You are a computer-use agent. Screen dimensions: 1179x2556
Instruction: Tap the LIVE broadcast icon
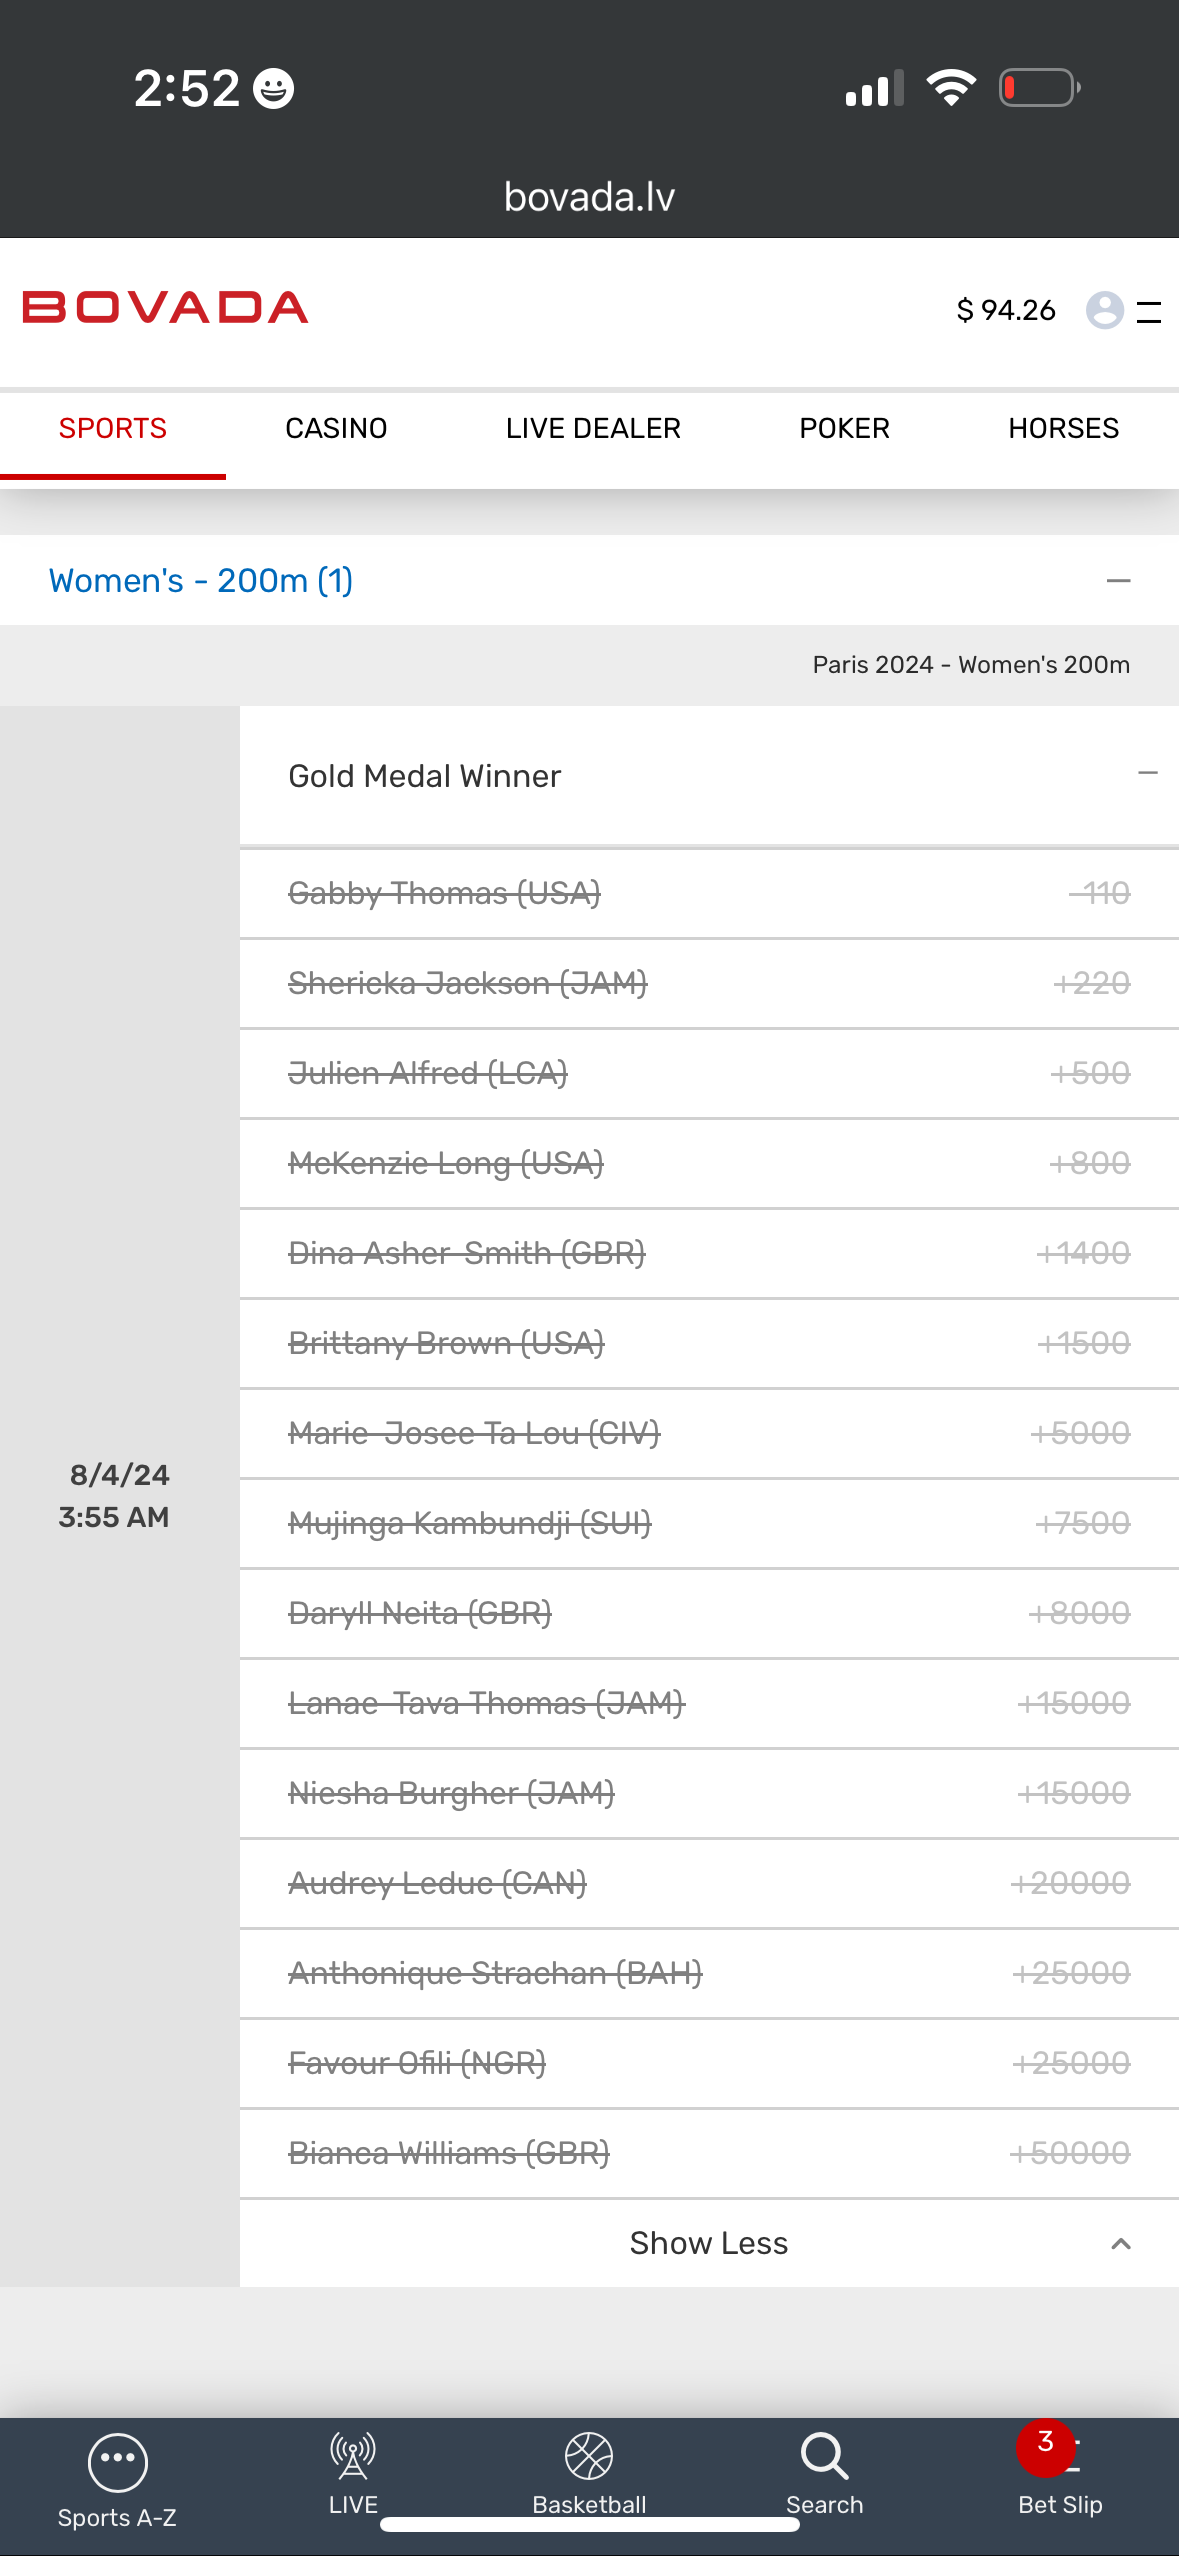353,2458
